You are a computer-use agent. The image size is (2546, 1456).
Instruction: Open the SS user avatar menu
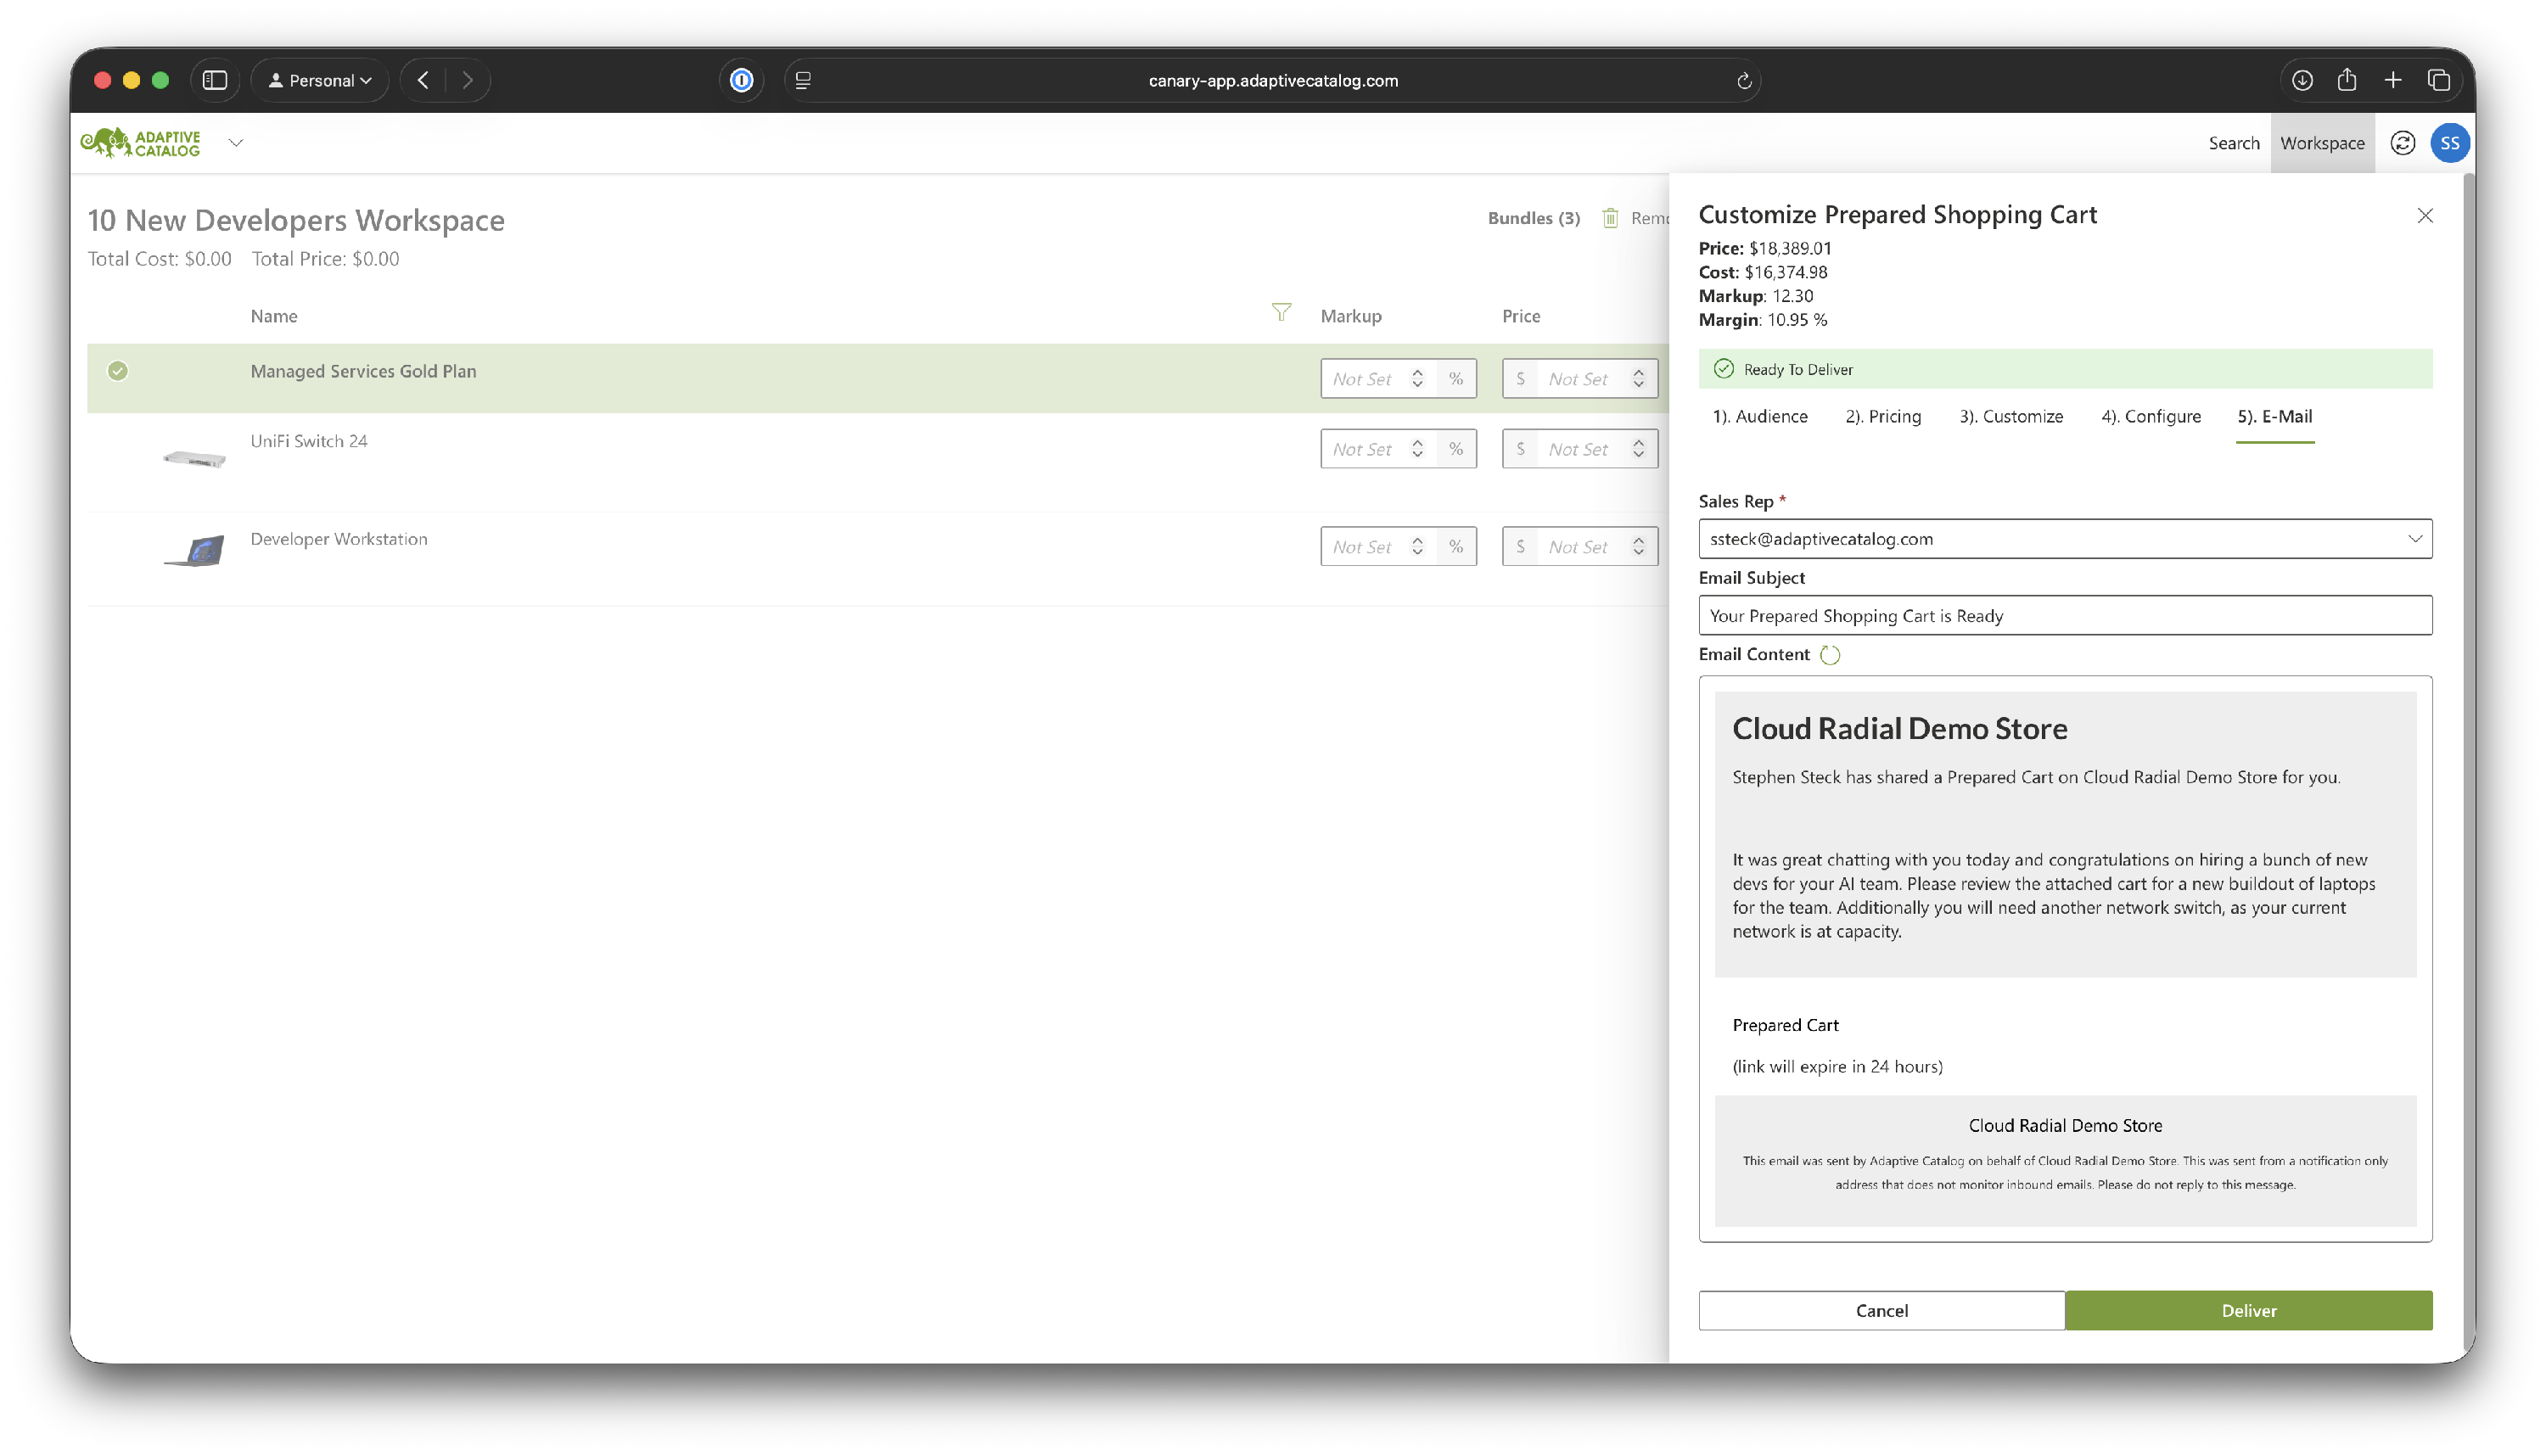(2449, 143)
